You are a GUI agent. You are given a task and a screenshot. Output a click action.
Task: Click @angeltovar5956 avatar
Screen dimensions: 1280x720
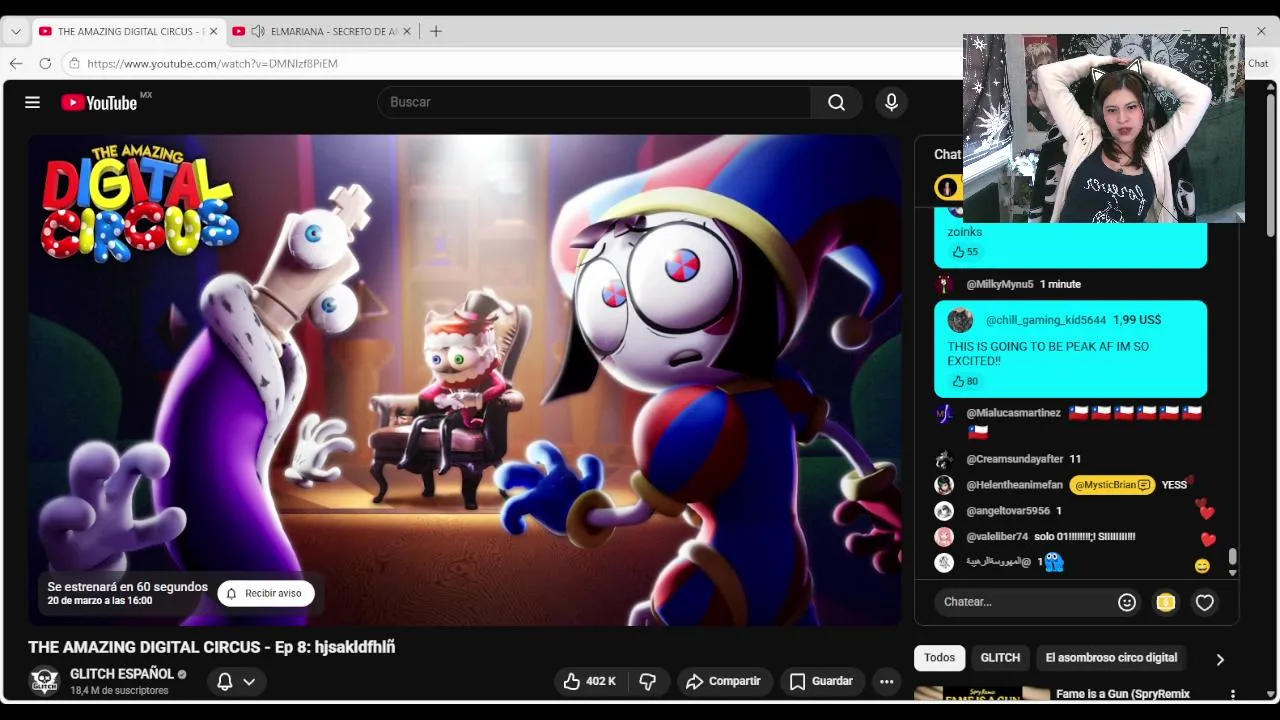pyautogui.click(x=944, y=511)
